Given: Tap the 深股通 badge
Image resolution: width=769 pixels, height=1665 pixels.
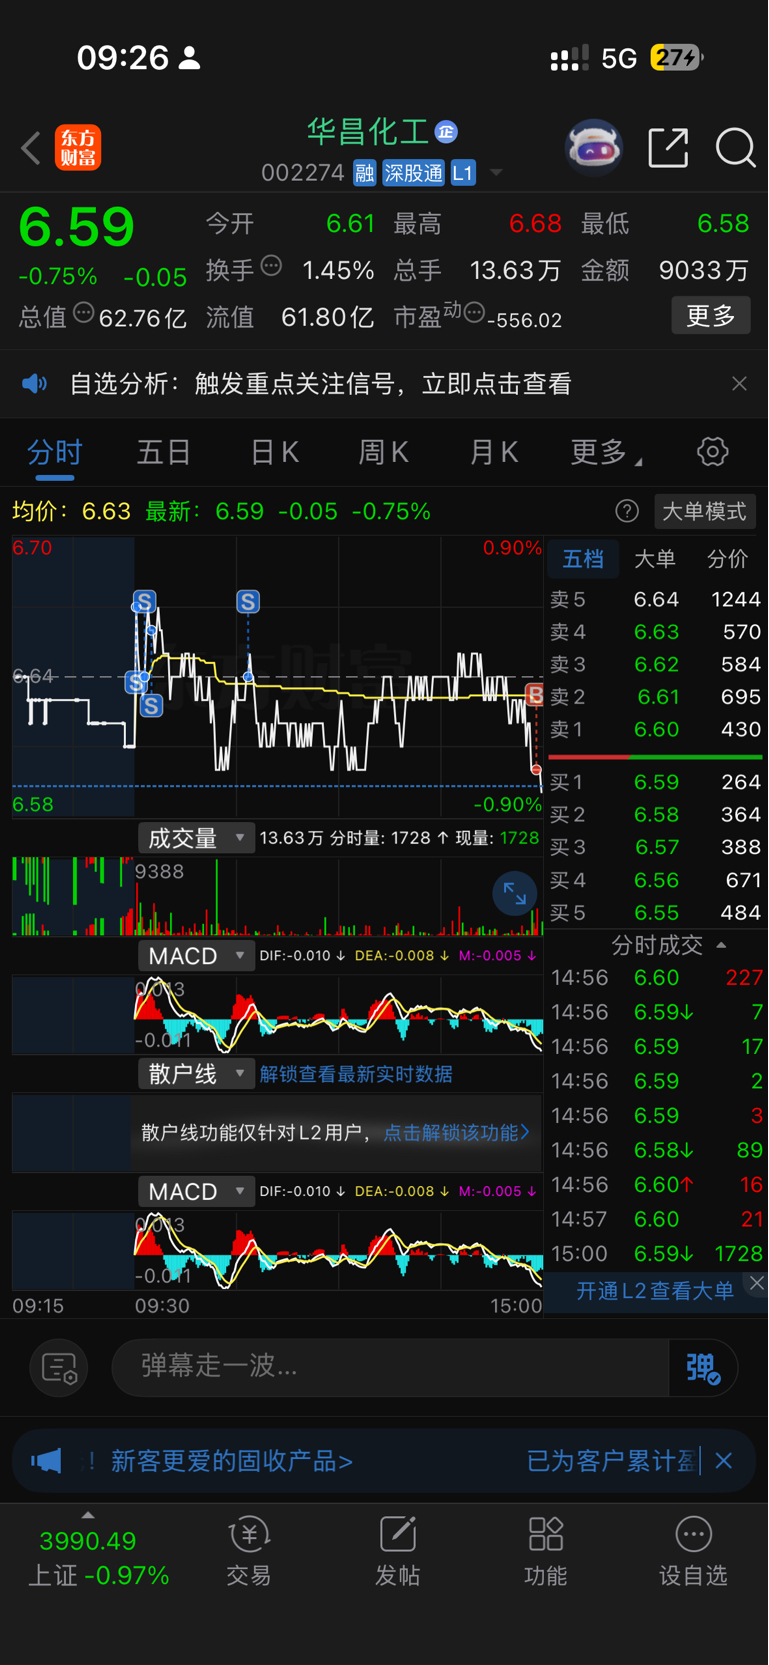Looking at the screenshot, I should pos(413,173).
